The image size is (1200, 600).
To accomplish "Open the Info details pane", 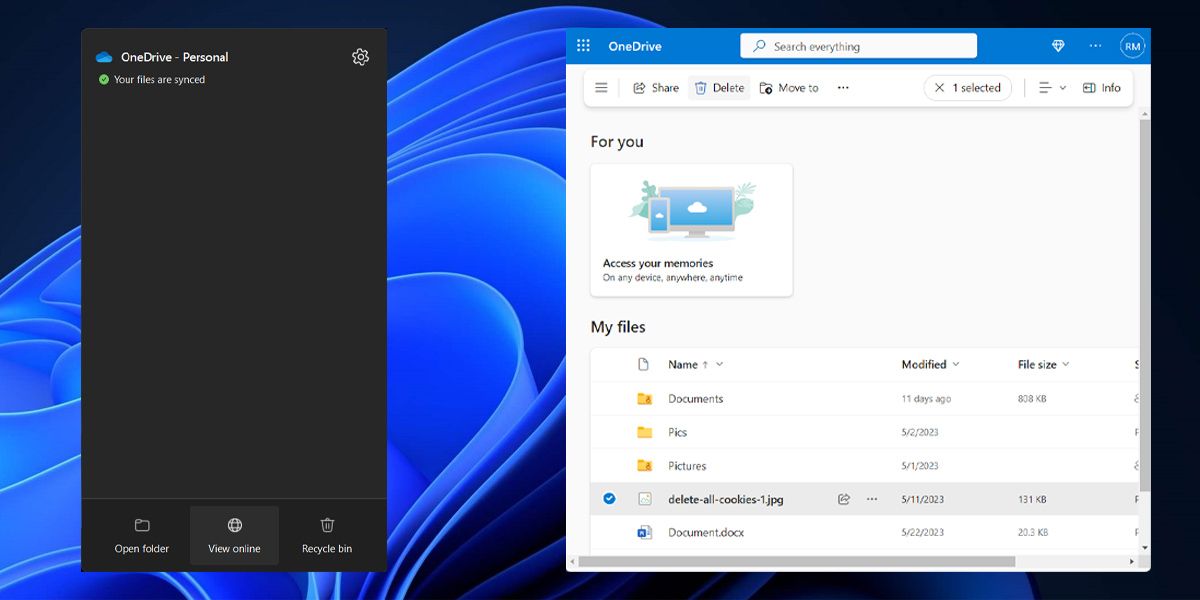I will pyautogui.click(x=1102, y=88).
